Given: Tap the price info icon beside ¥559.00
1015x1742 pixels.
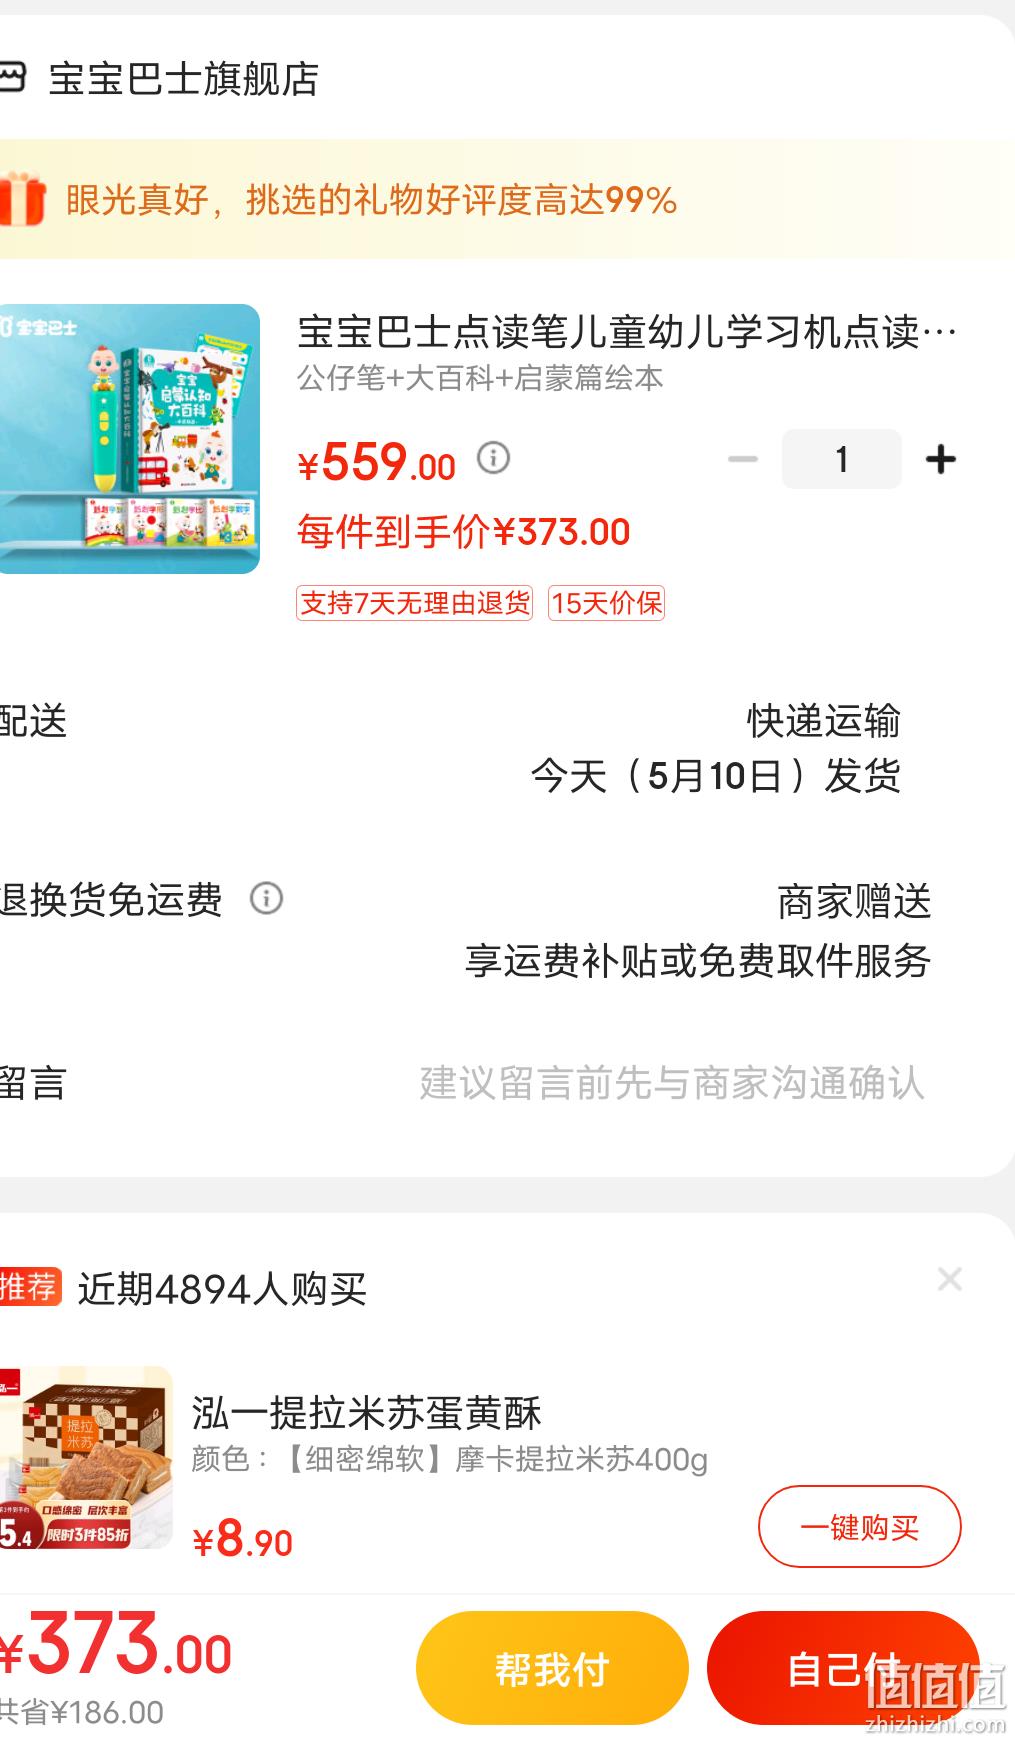Looking at the screenshot, I should pyautogui.click(x=493, y=458).
